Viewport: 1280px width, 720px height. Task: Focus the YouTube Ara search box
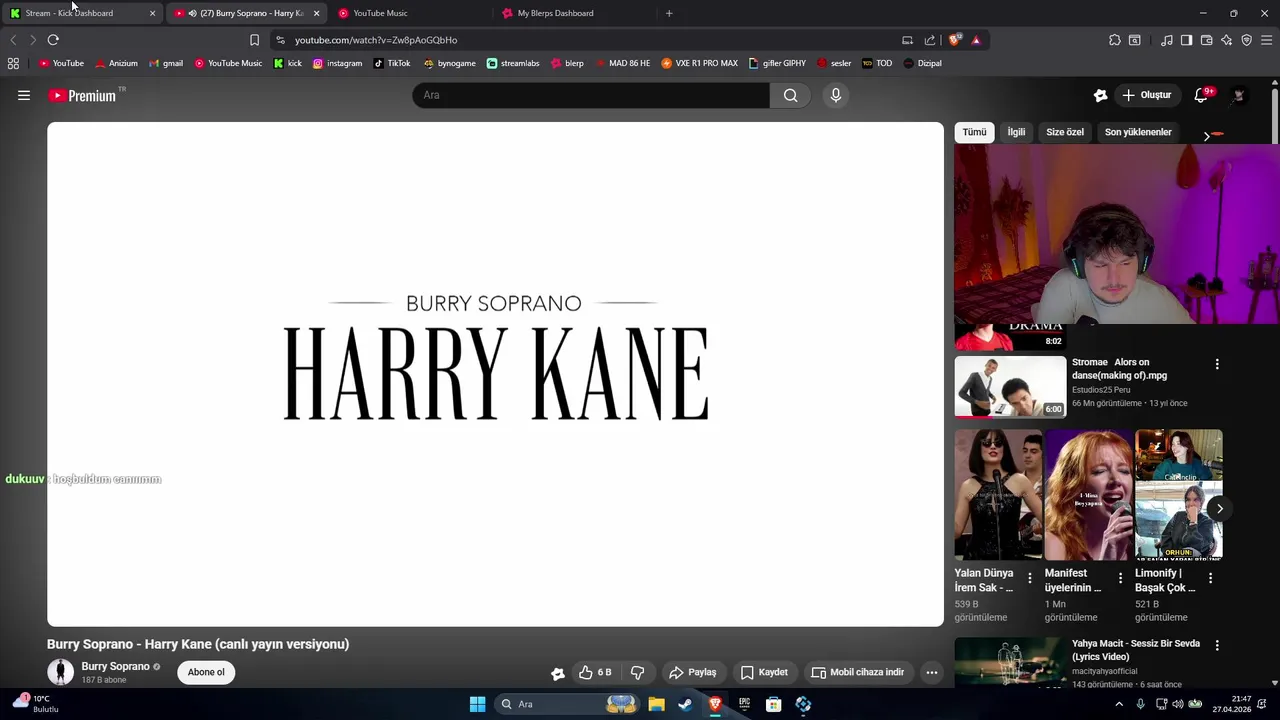coord(591,95)
